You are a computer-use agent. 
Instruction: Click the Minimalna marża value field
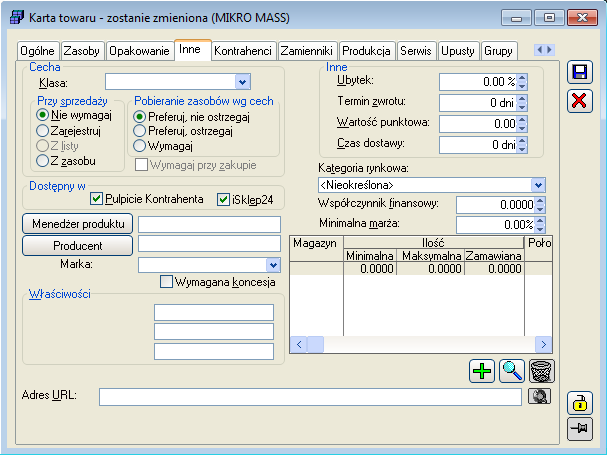click(x=496, y=225)
